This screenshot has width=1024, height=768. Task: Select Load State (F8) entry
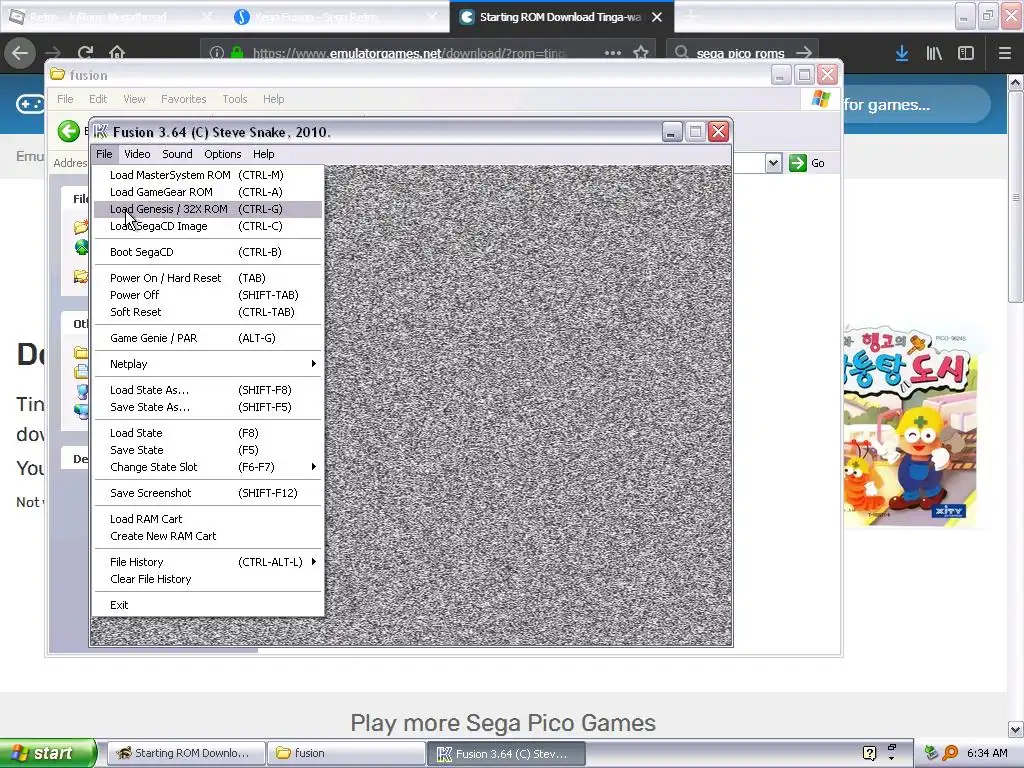[208, 433]
